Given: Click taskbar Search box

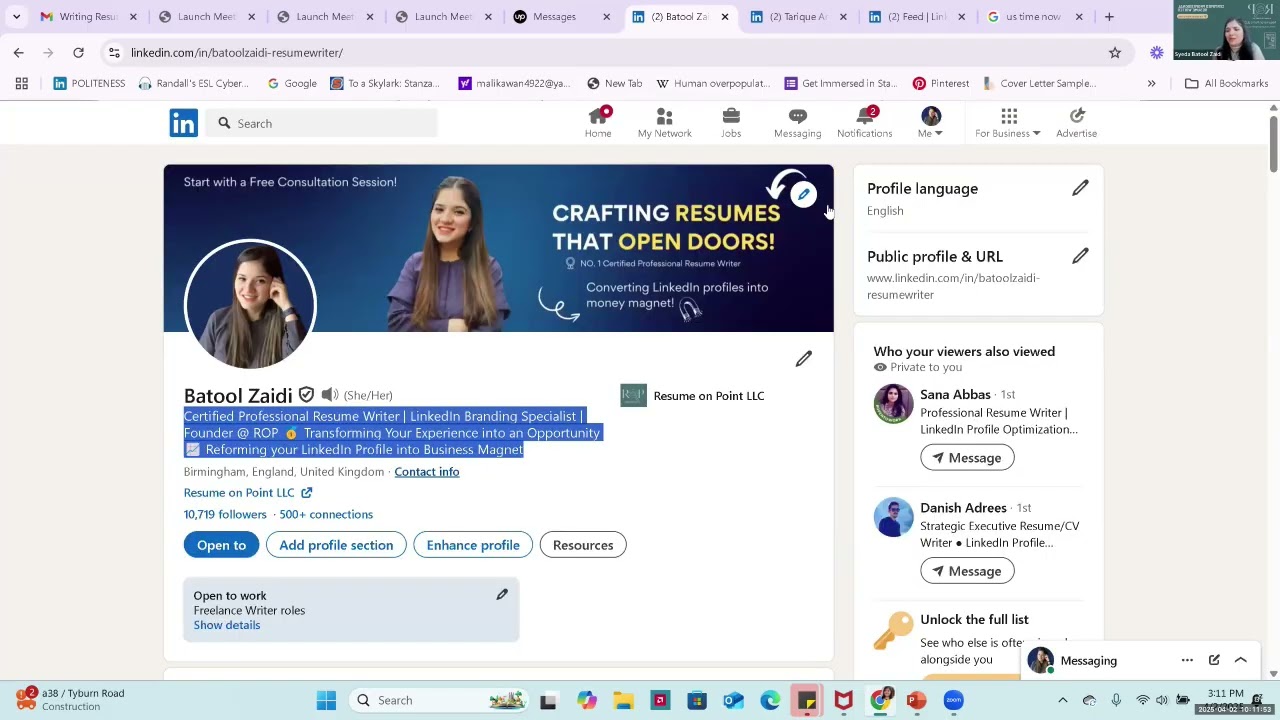Looking at the screenshot, I should [441, 700].
